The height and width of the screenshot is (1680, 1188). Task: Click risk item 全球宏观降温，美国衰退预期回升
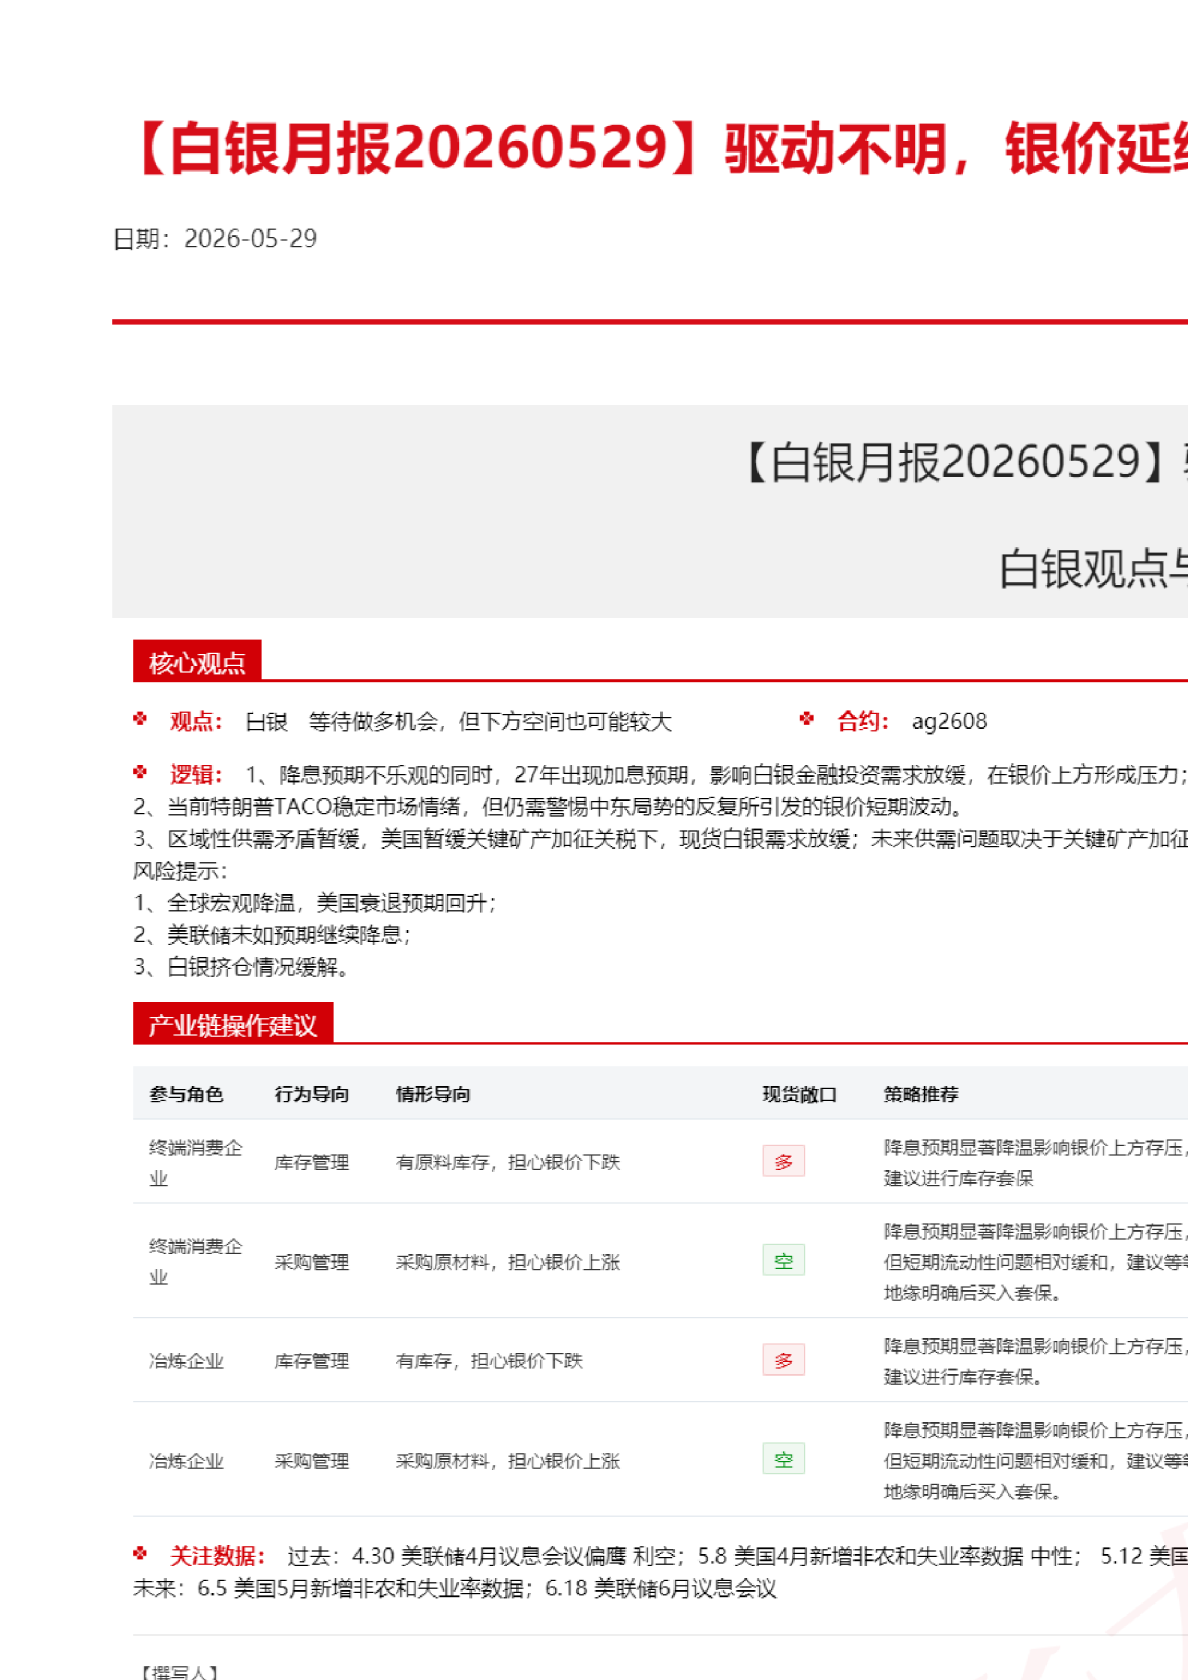click(314, 903)
